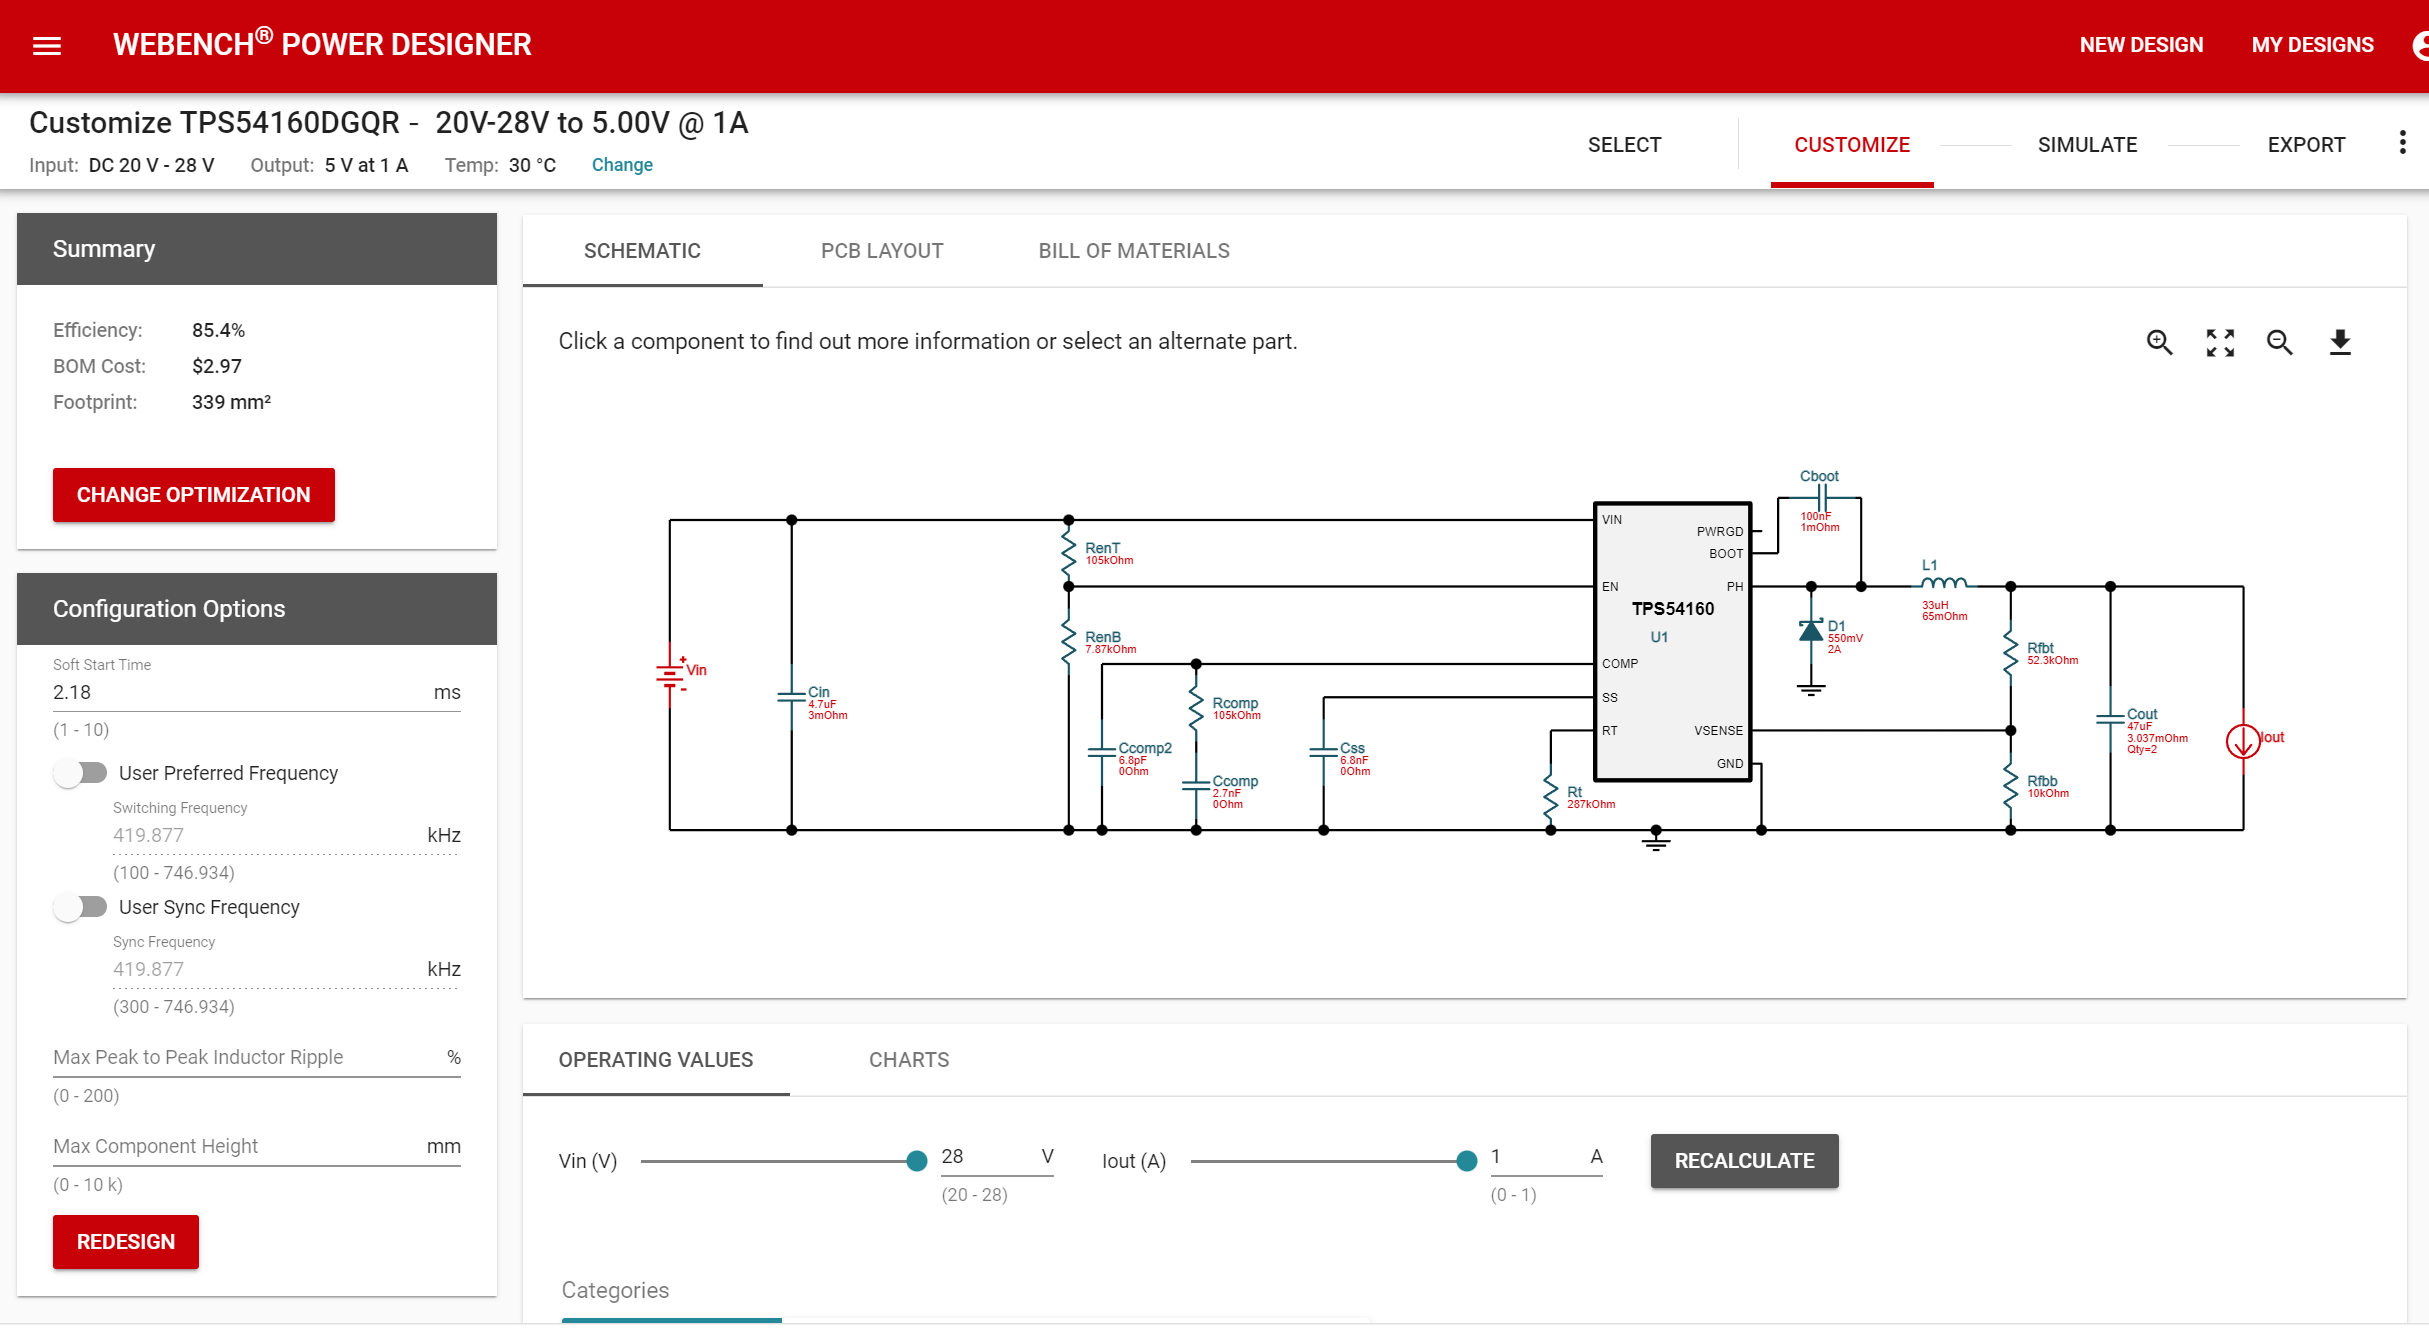
Task: Click the Iout slider handle
Action: pyautogui.click(x=1466, y=1161)
